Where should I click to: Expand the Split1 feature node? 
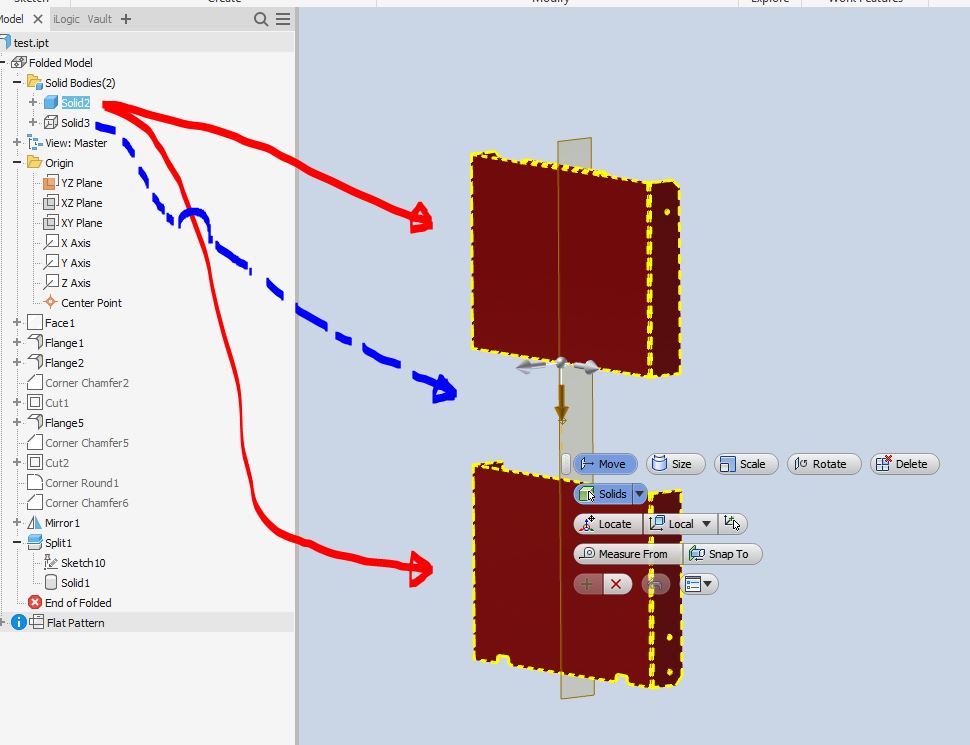pos(17,542)
